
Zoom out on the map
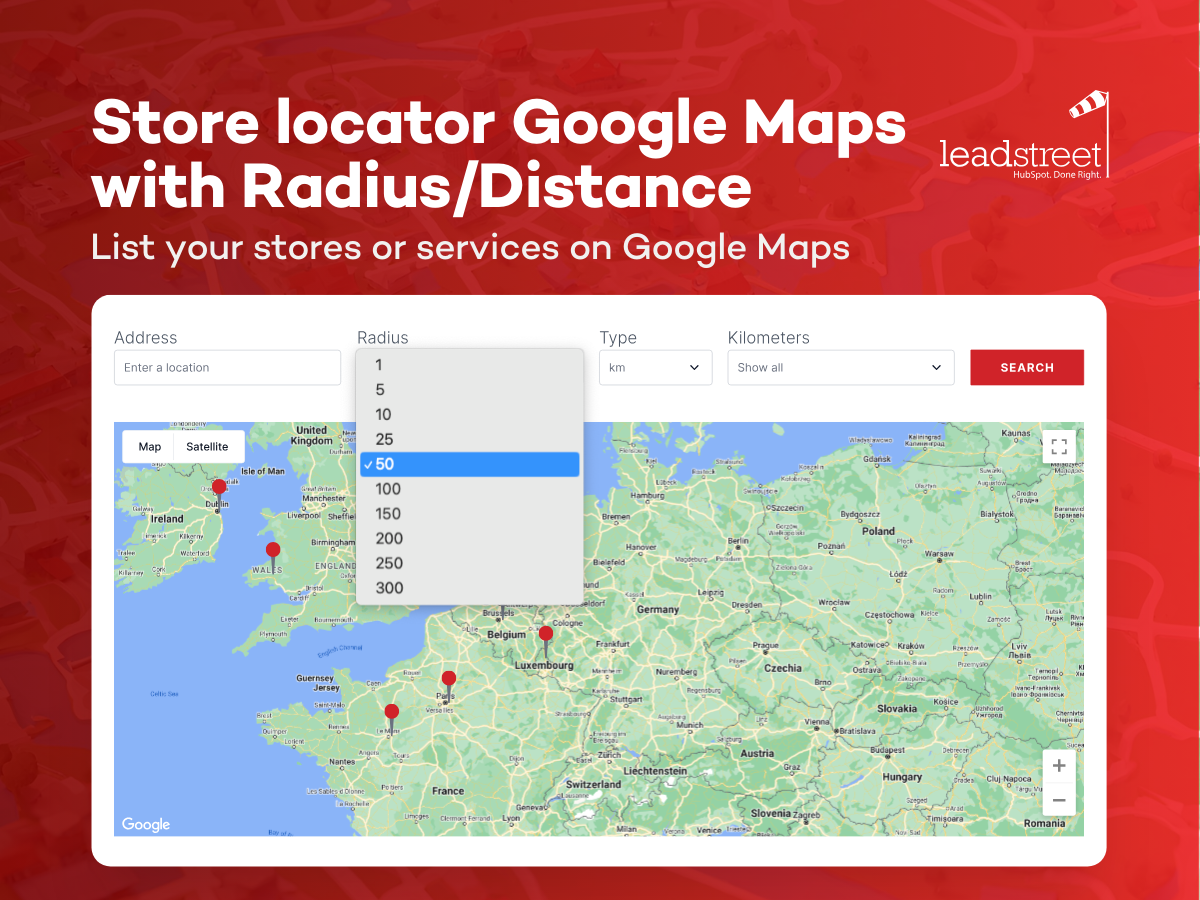pos(1059,800)
